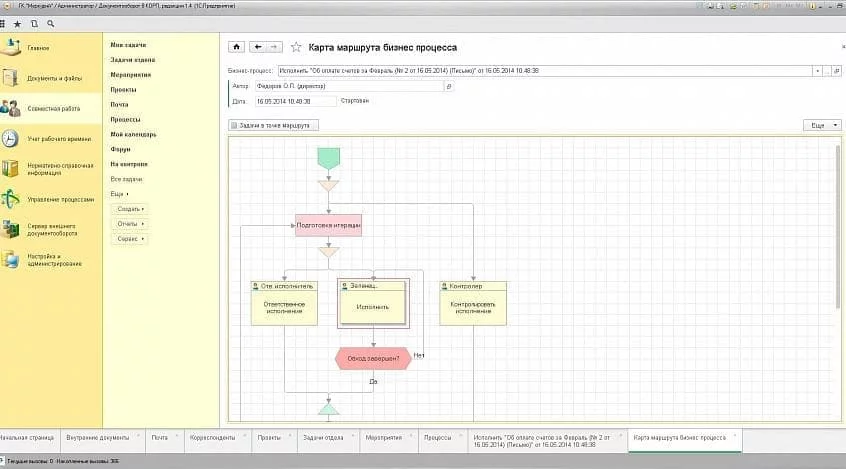Select the 'Обход завершен?' condition hexagon
This screenshot has height=469, width=846.
[x=373, y=358]
